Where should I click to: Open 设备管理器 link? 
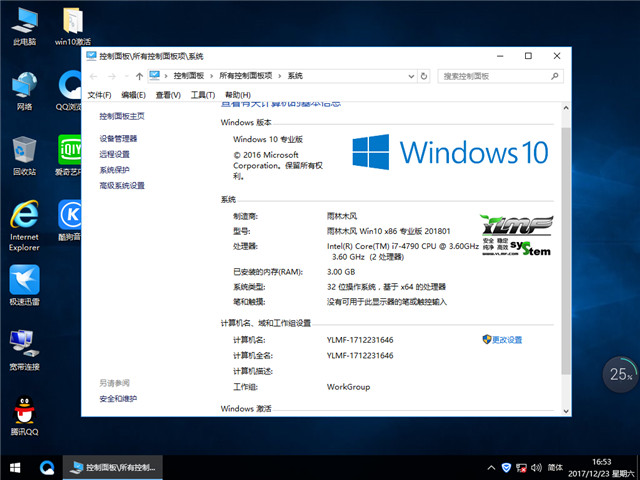pos(118,139)
